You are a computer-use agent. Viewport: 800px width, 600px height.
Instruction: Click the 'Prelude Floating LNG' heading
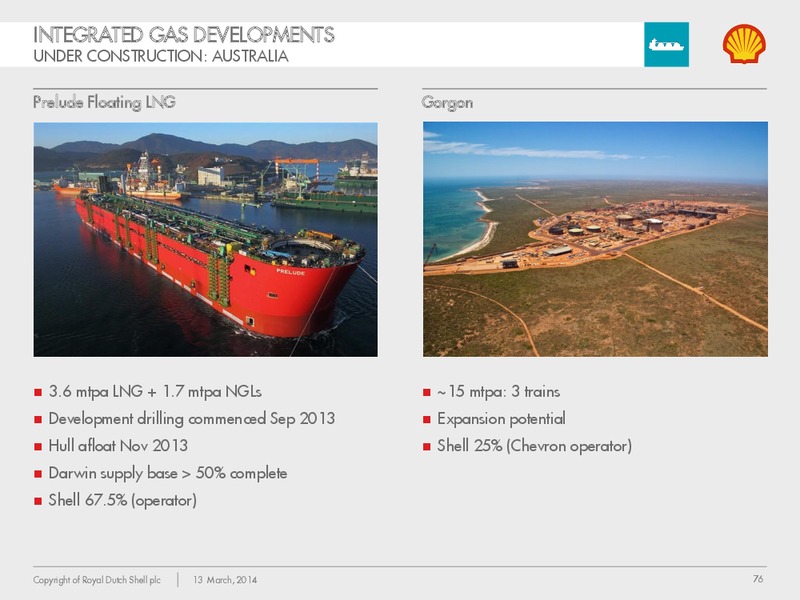[105, 102]
